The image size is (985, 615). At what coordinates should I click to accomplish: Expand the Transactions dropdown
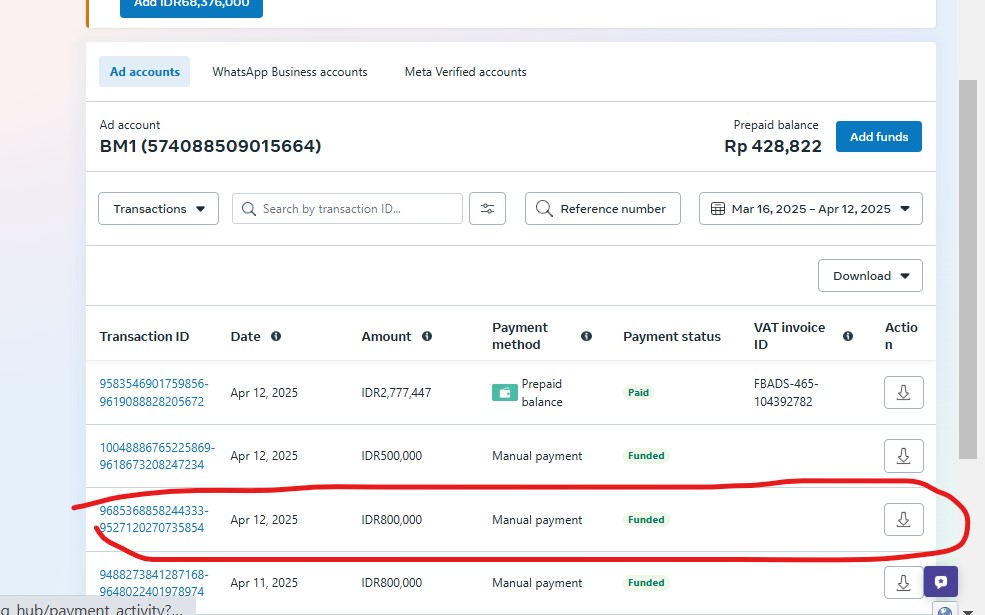tap(158, 209)
